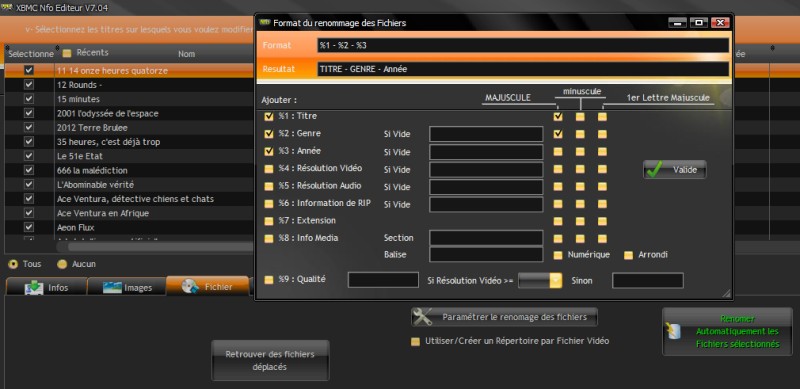Enable the %6 : Information de RIP checkbox
The image size is (800, 389).
click(x=268, y=204)
